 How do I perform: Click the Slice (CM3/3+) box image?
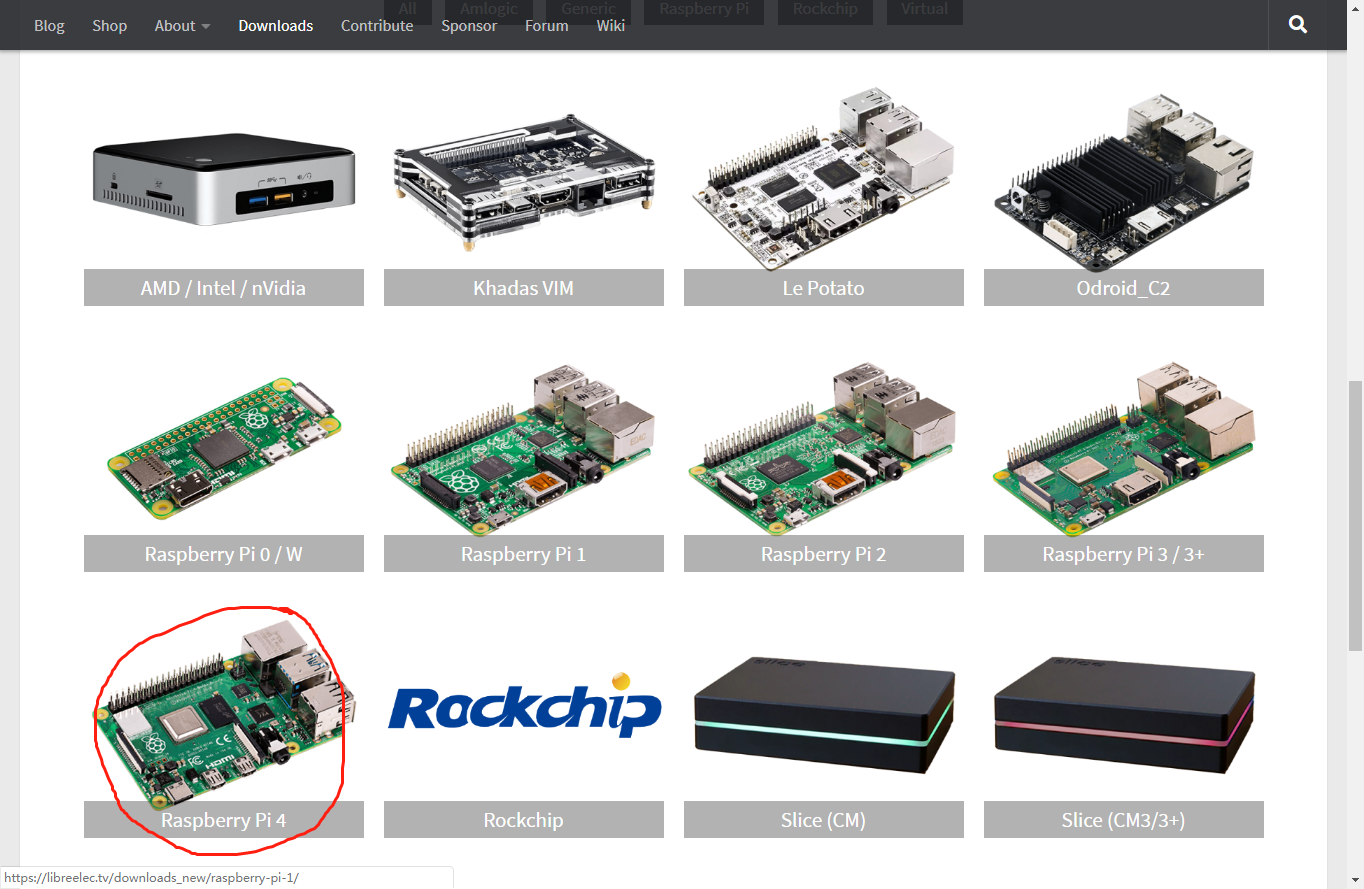pyautogui.click(x=1124, y=715)
